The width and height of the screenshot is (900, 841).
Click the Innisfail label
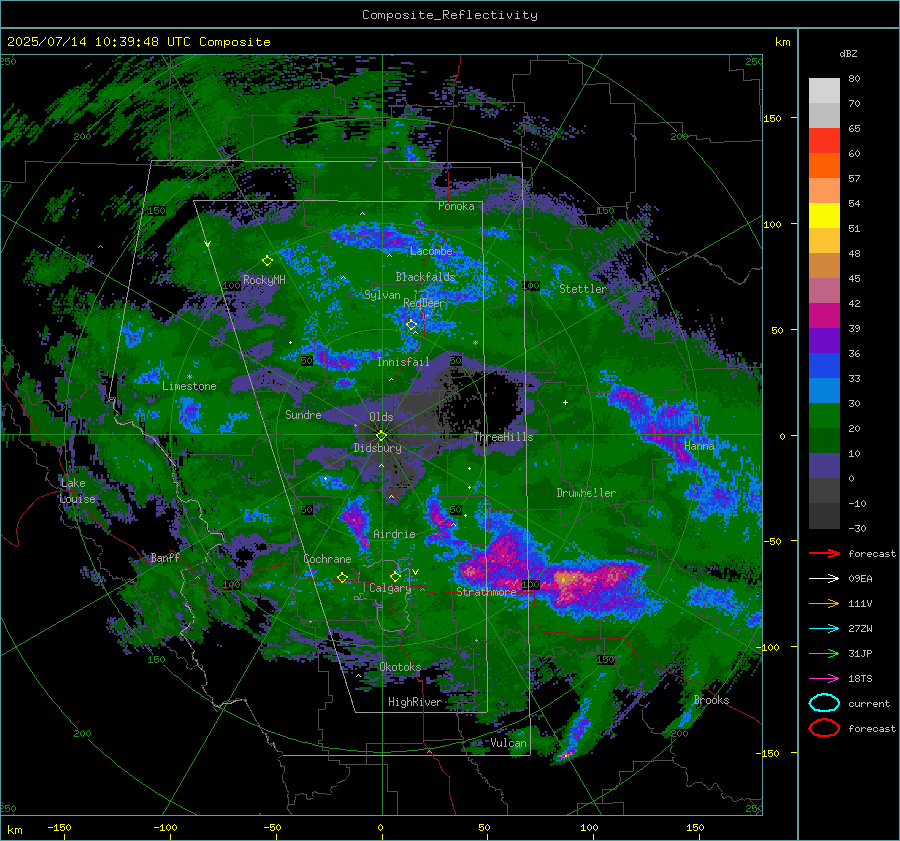click(x=403, y=362)
